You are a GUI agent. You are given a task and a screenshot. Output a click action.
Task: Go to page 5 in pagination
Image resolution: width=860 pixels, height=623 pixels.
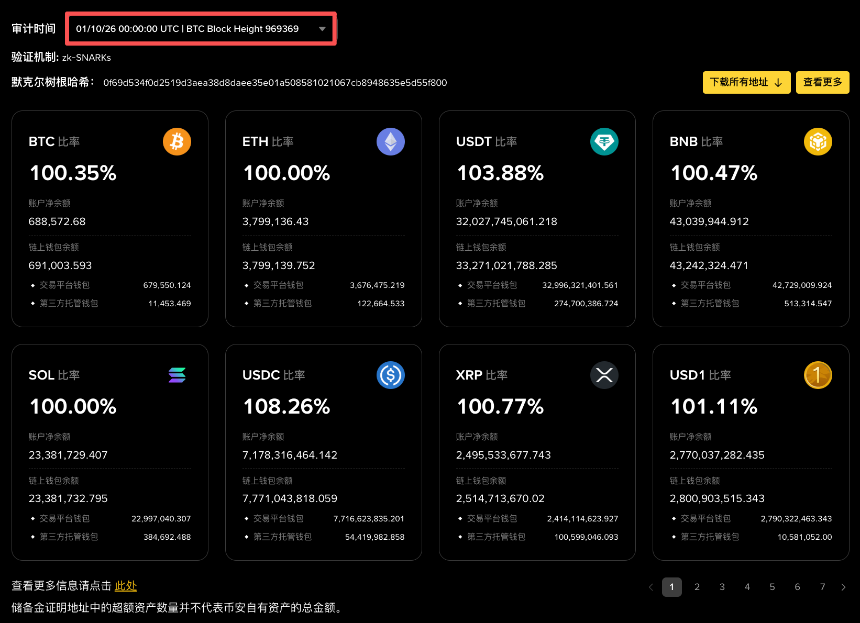click(x=772, y=587)
